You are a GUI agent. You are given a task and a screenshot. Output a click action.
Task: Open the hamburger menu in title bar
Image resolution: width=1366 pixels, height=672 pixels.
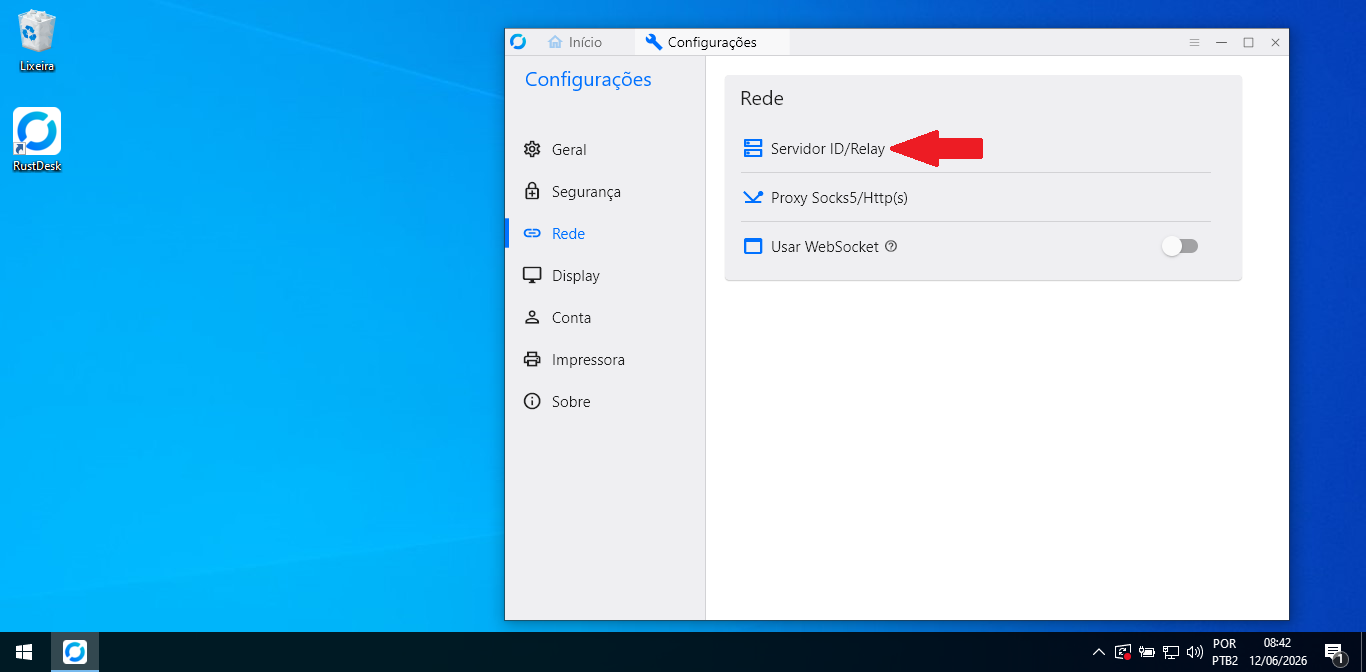coord(1194,43)
